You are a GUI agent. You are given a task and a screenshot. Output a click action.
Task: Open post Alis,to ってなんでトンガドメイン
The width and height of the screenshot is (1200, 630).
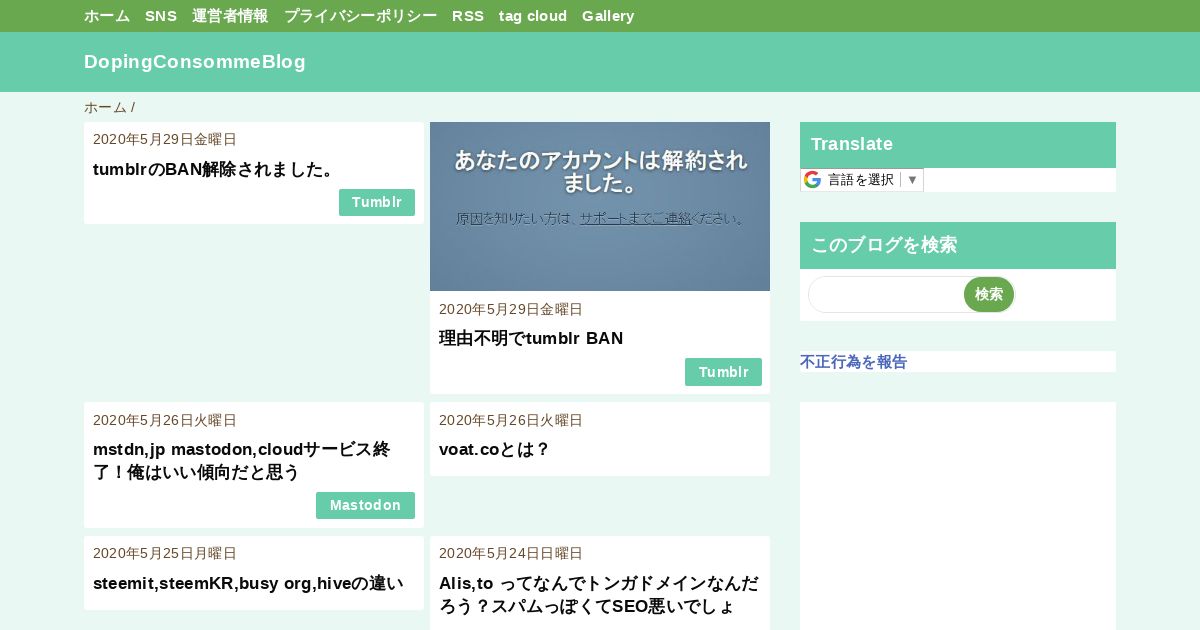tap(599, 594)
